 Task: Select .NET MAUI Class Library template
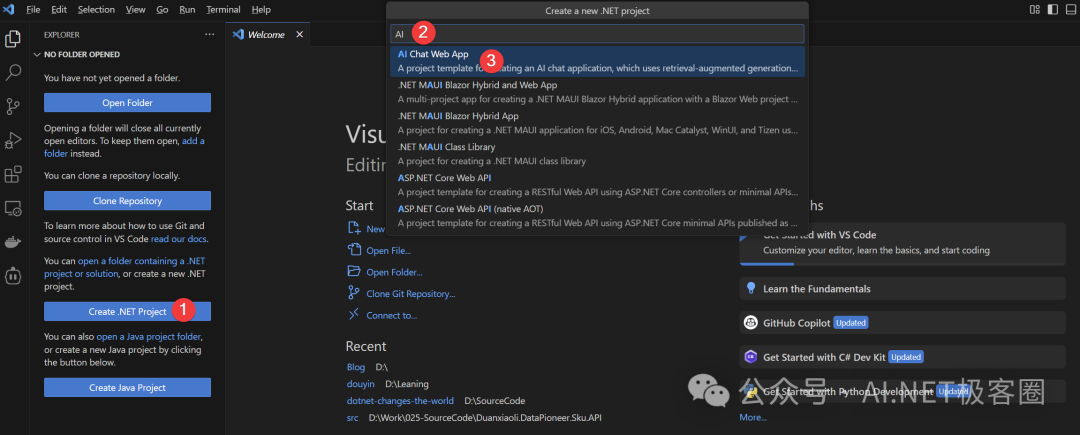pyautogui.click(x=597, y=154)
